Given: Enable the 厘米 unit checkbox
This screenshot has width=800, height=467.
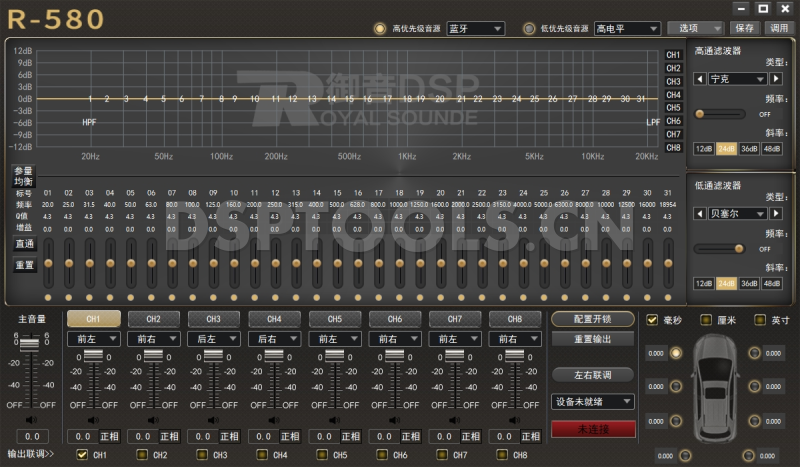Looking at the screenshot, I should coord(706,320).
